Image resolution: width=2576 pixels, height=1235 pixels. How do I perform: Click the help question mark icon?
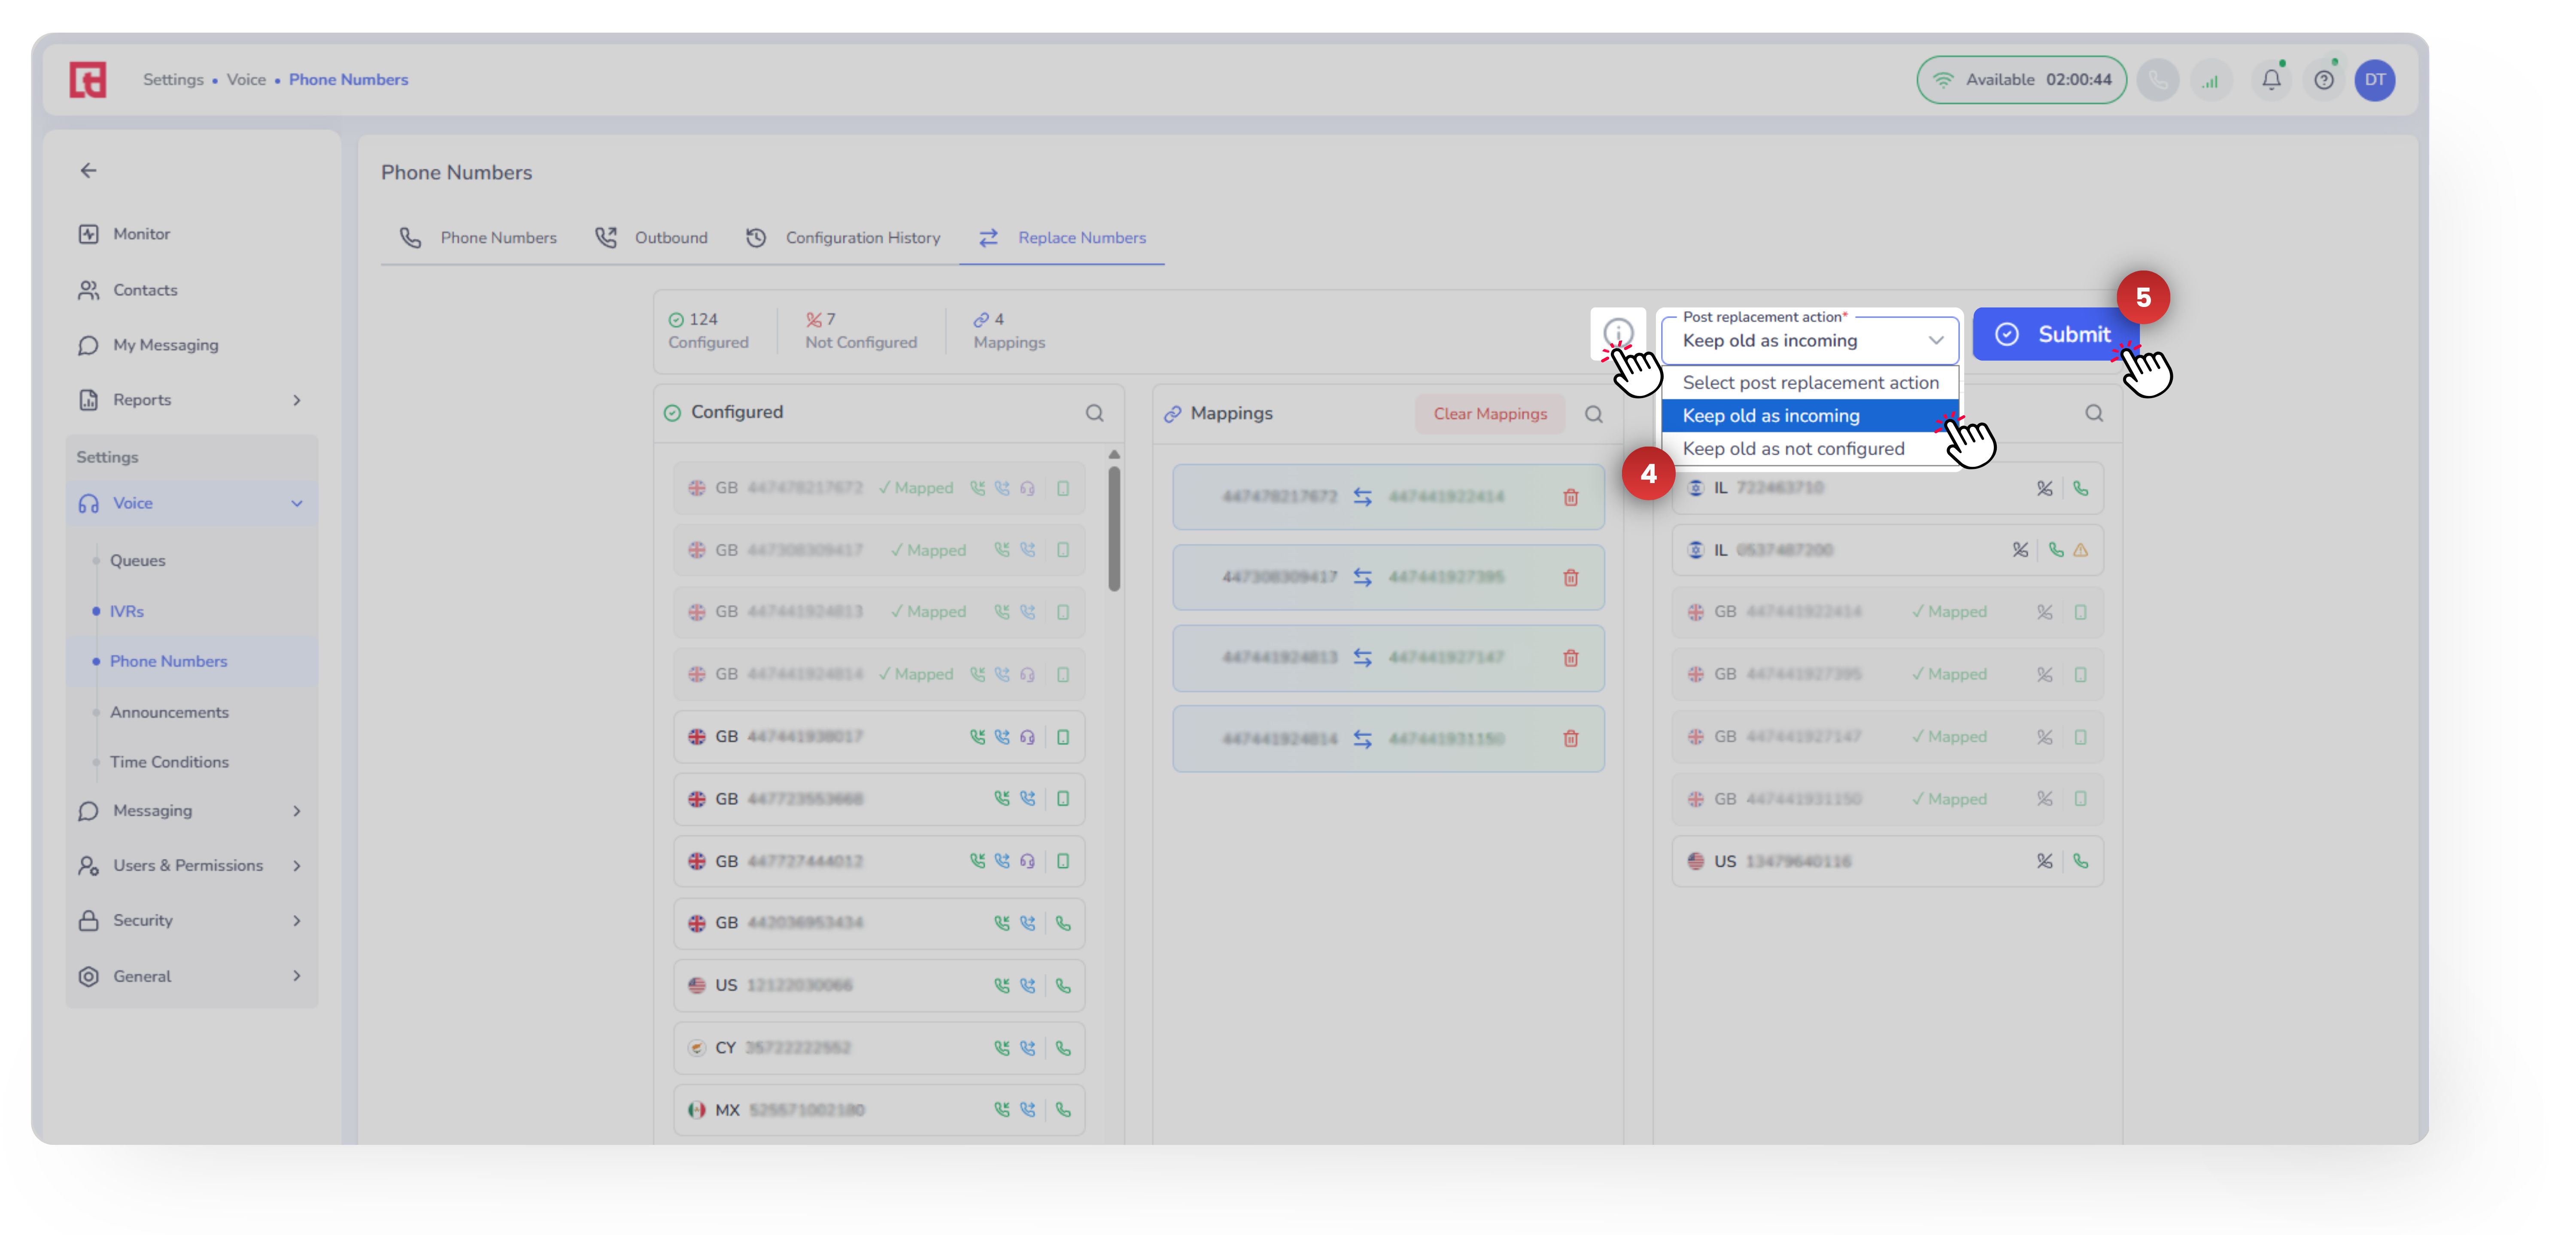click(x=2323, y=80)
